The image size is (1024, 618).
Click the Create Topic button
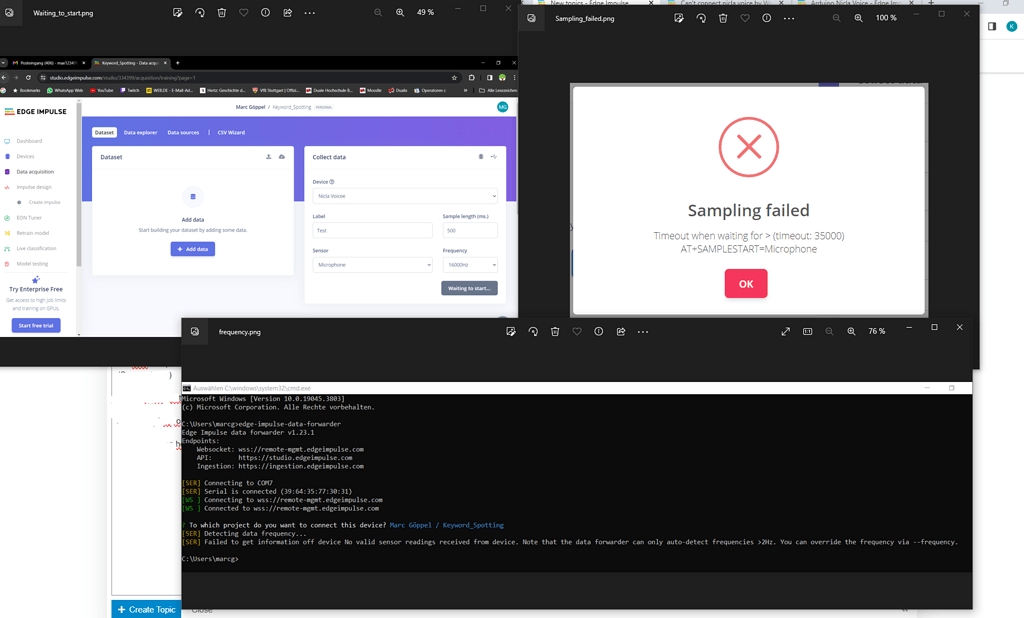point(146,609)
